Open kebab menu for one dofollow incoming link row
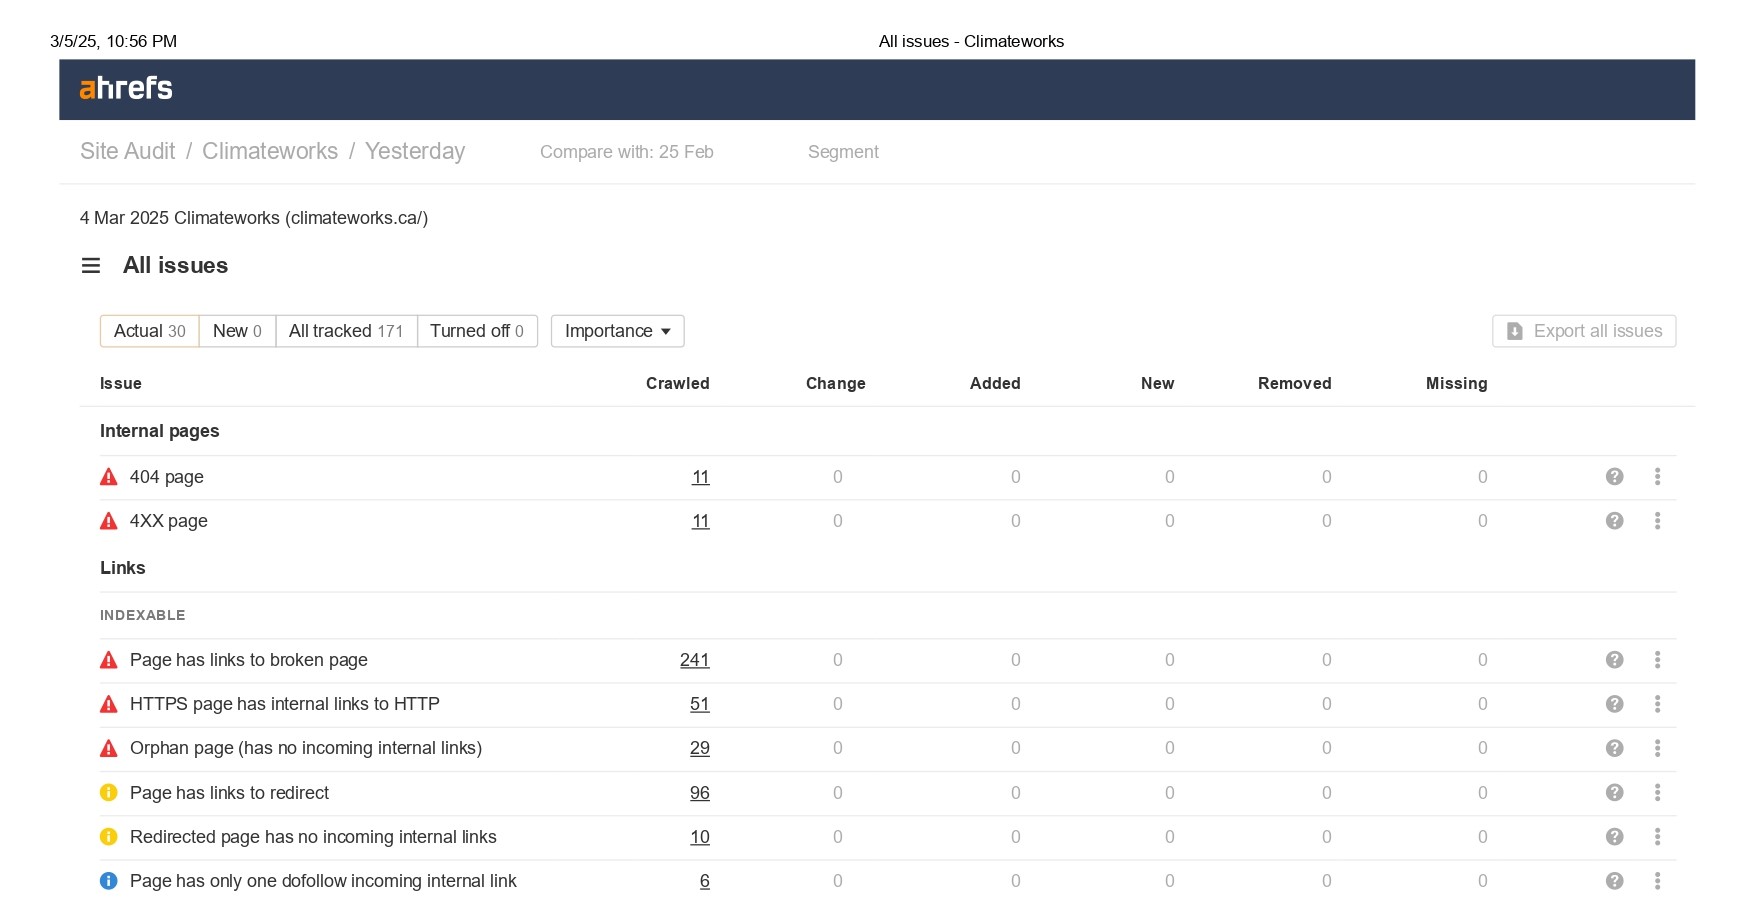 1657,881
